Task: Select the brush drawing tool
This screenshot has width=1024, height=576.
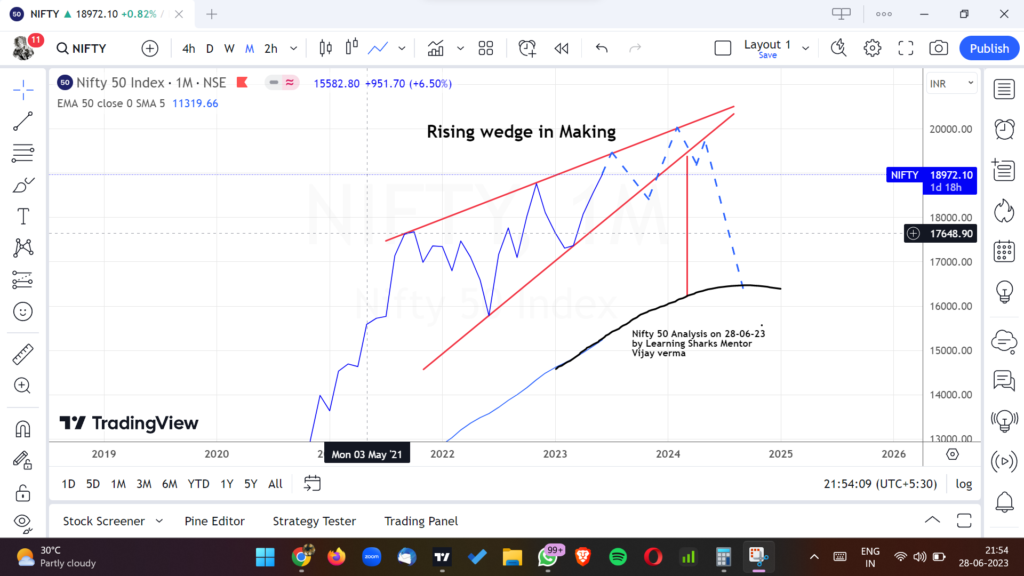Action: pos(23,185)
